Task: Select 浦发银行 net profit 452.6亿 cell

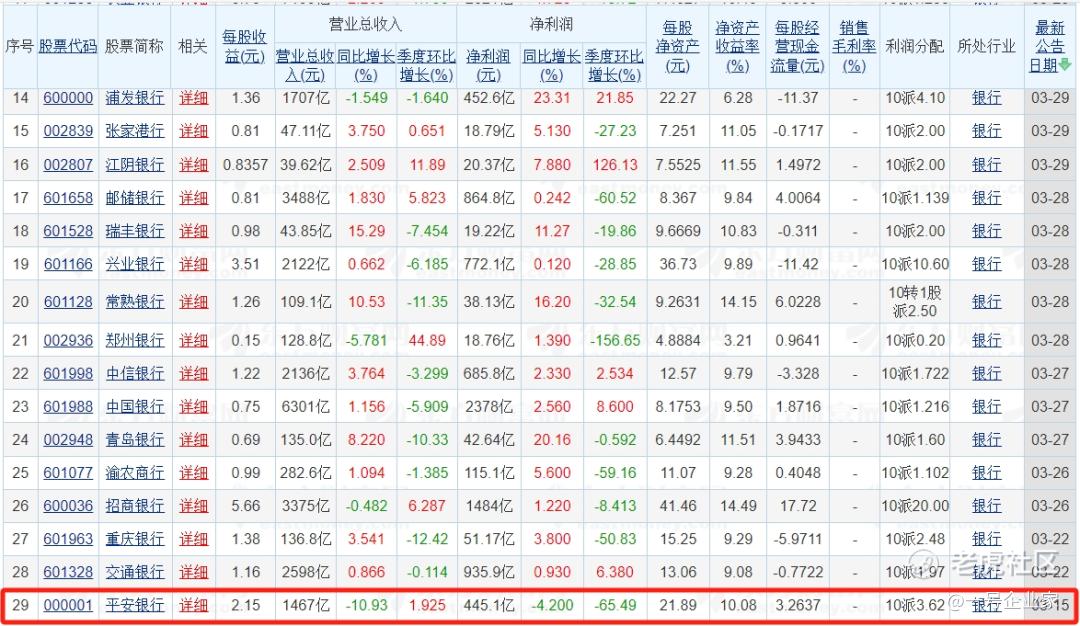Action: (488, 98)
